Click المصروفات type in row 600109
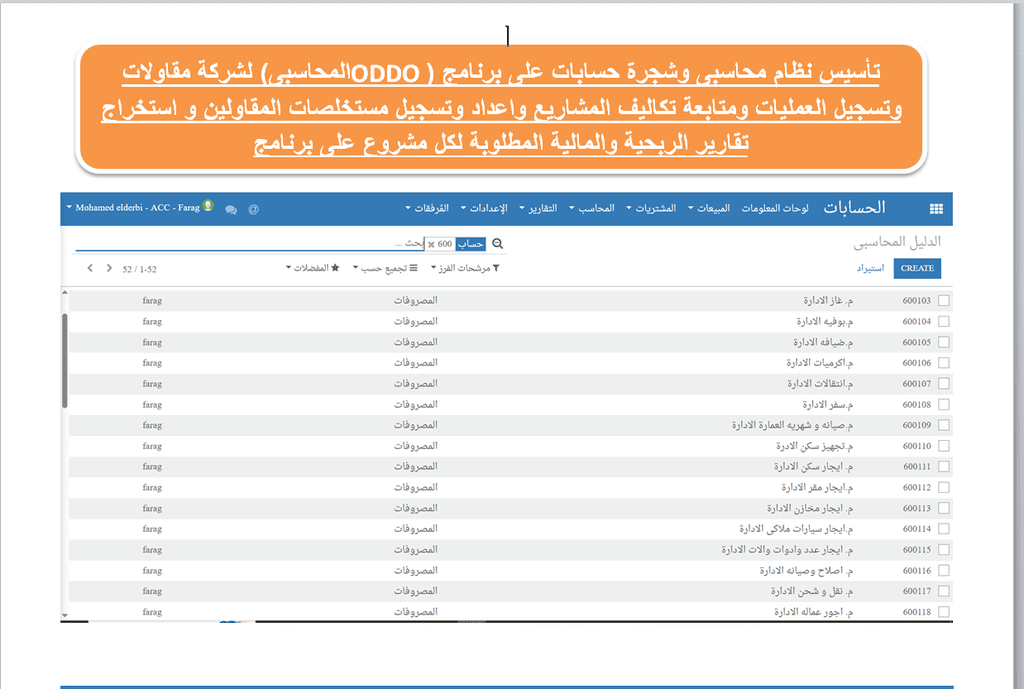The height and width of the screenshot is (689, 1024). tap(415, 425)
